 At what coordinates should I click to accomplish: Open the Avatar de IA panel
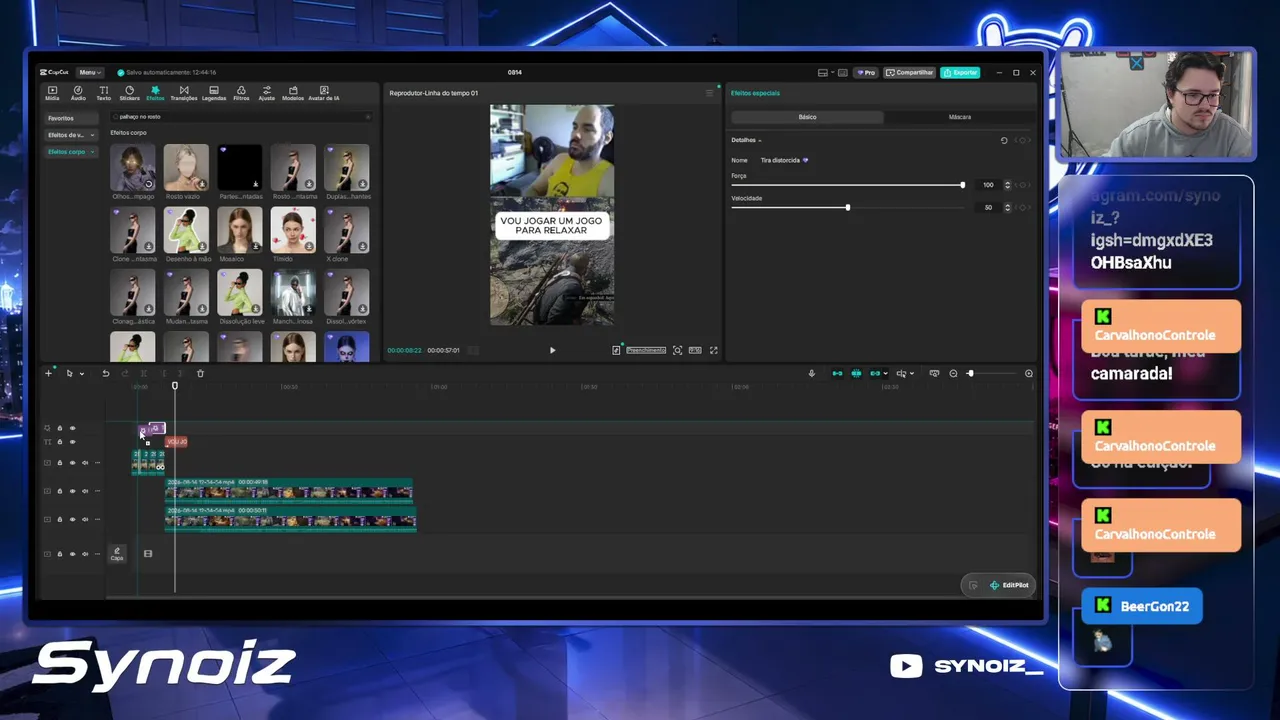click(324, 93)
